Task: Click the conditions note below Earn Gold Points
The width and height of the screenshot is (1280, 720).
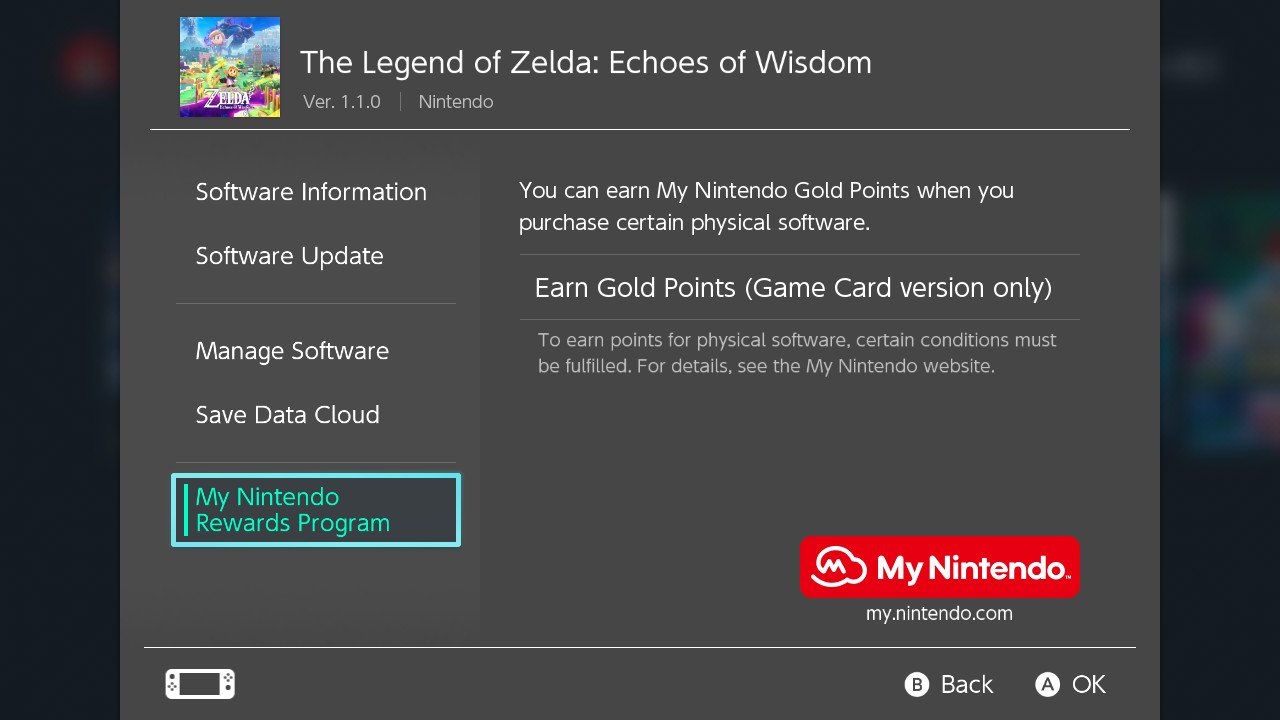Action: coord(797,353)
